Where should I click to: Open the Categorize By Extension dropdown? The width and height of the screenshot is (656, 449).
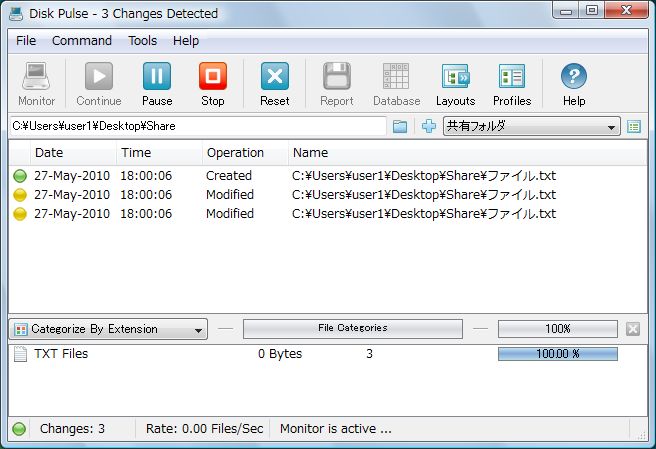click(x=108, y=329)
